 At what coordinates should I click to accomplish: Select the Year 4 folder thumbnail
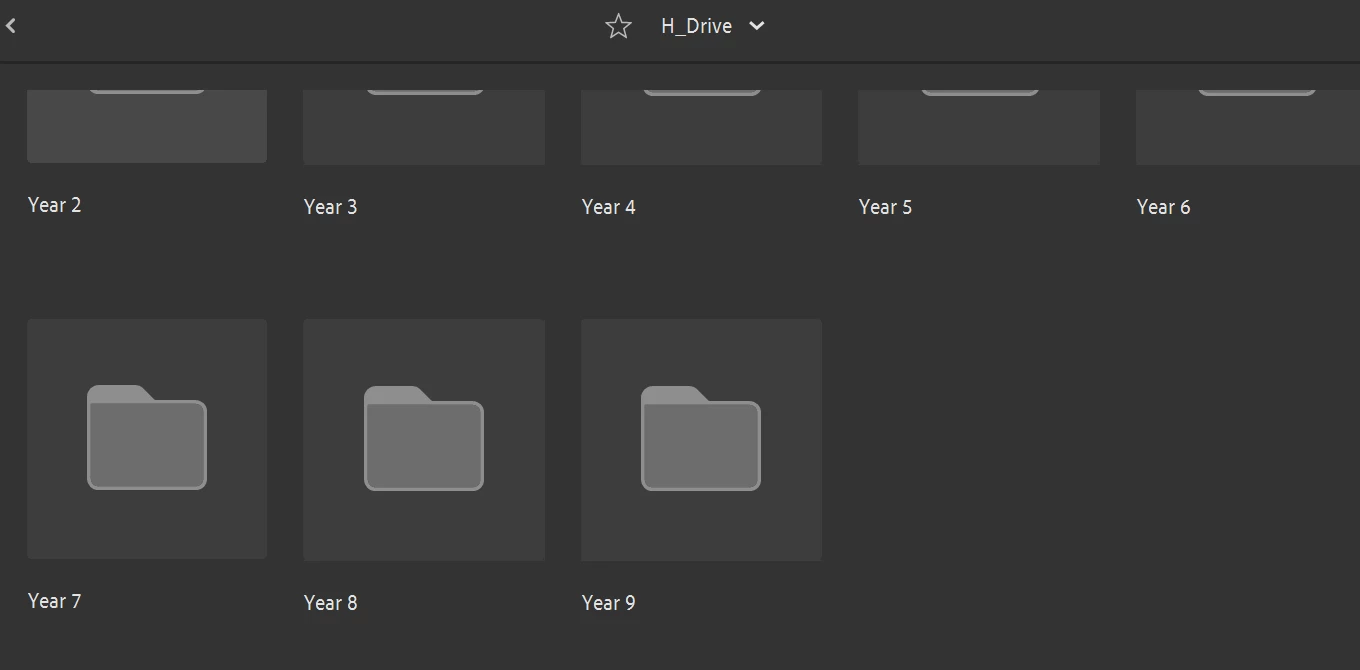[x=701, y=127]
